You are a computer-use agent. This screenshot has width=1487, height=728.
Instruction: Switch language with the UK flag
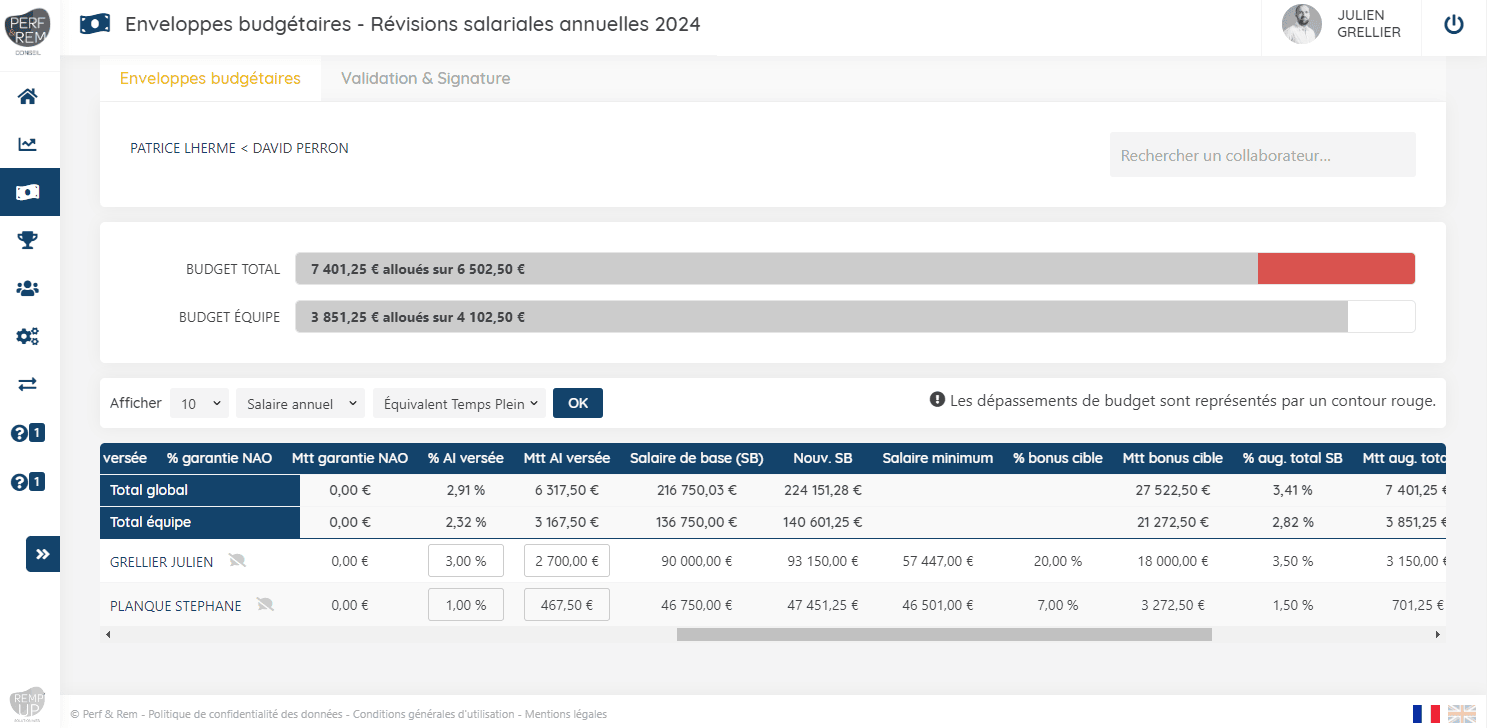click(1461, 713)
